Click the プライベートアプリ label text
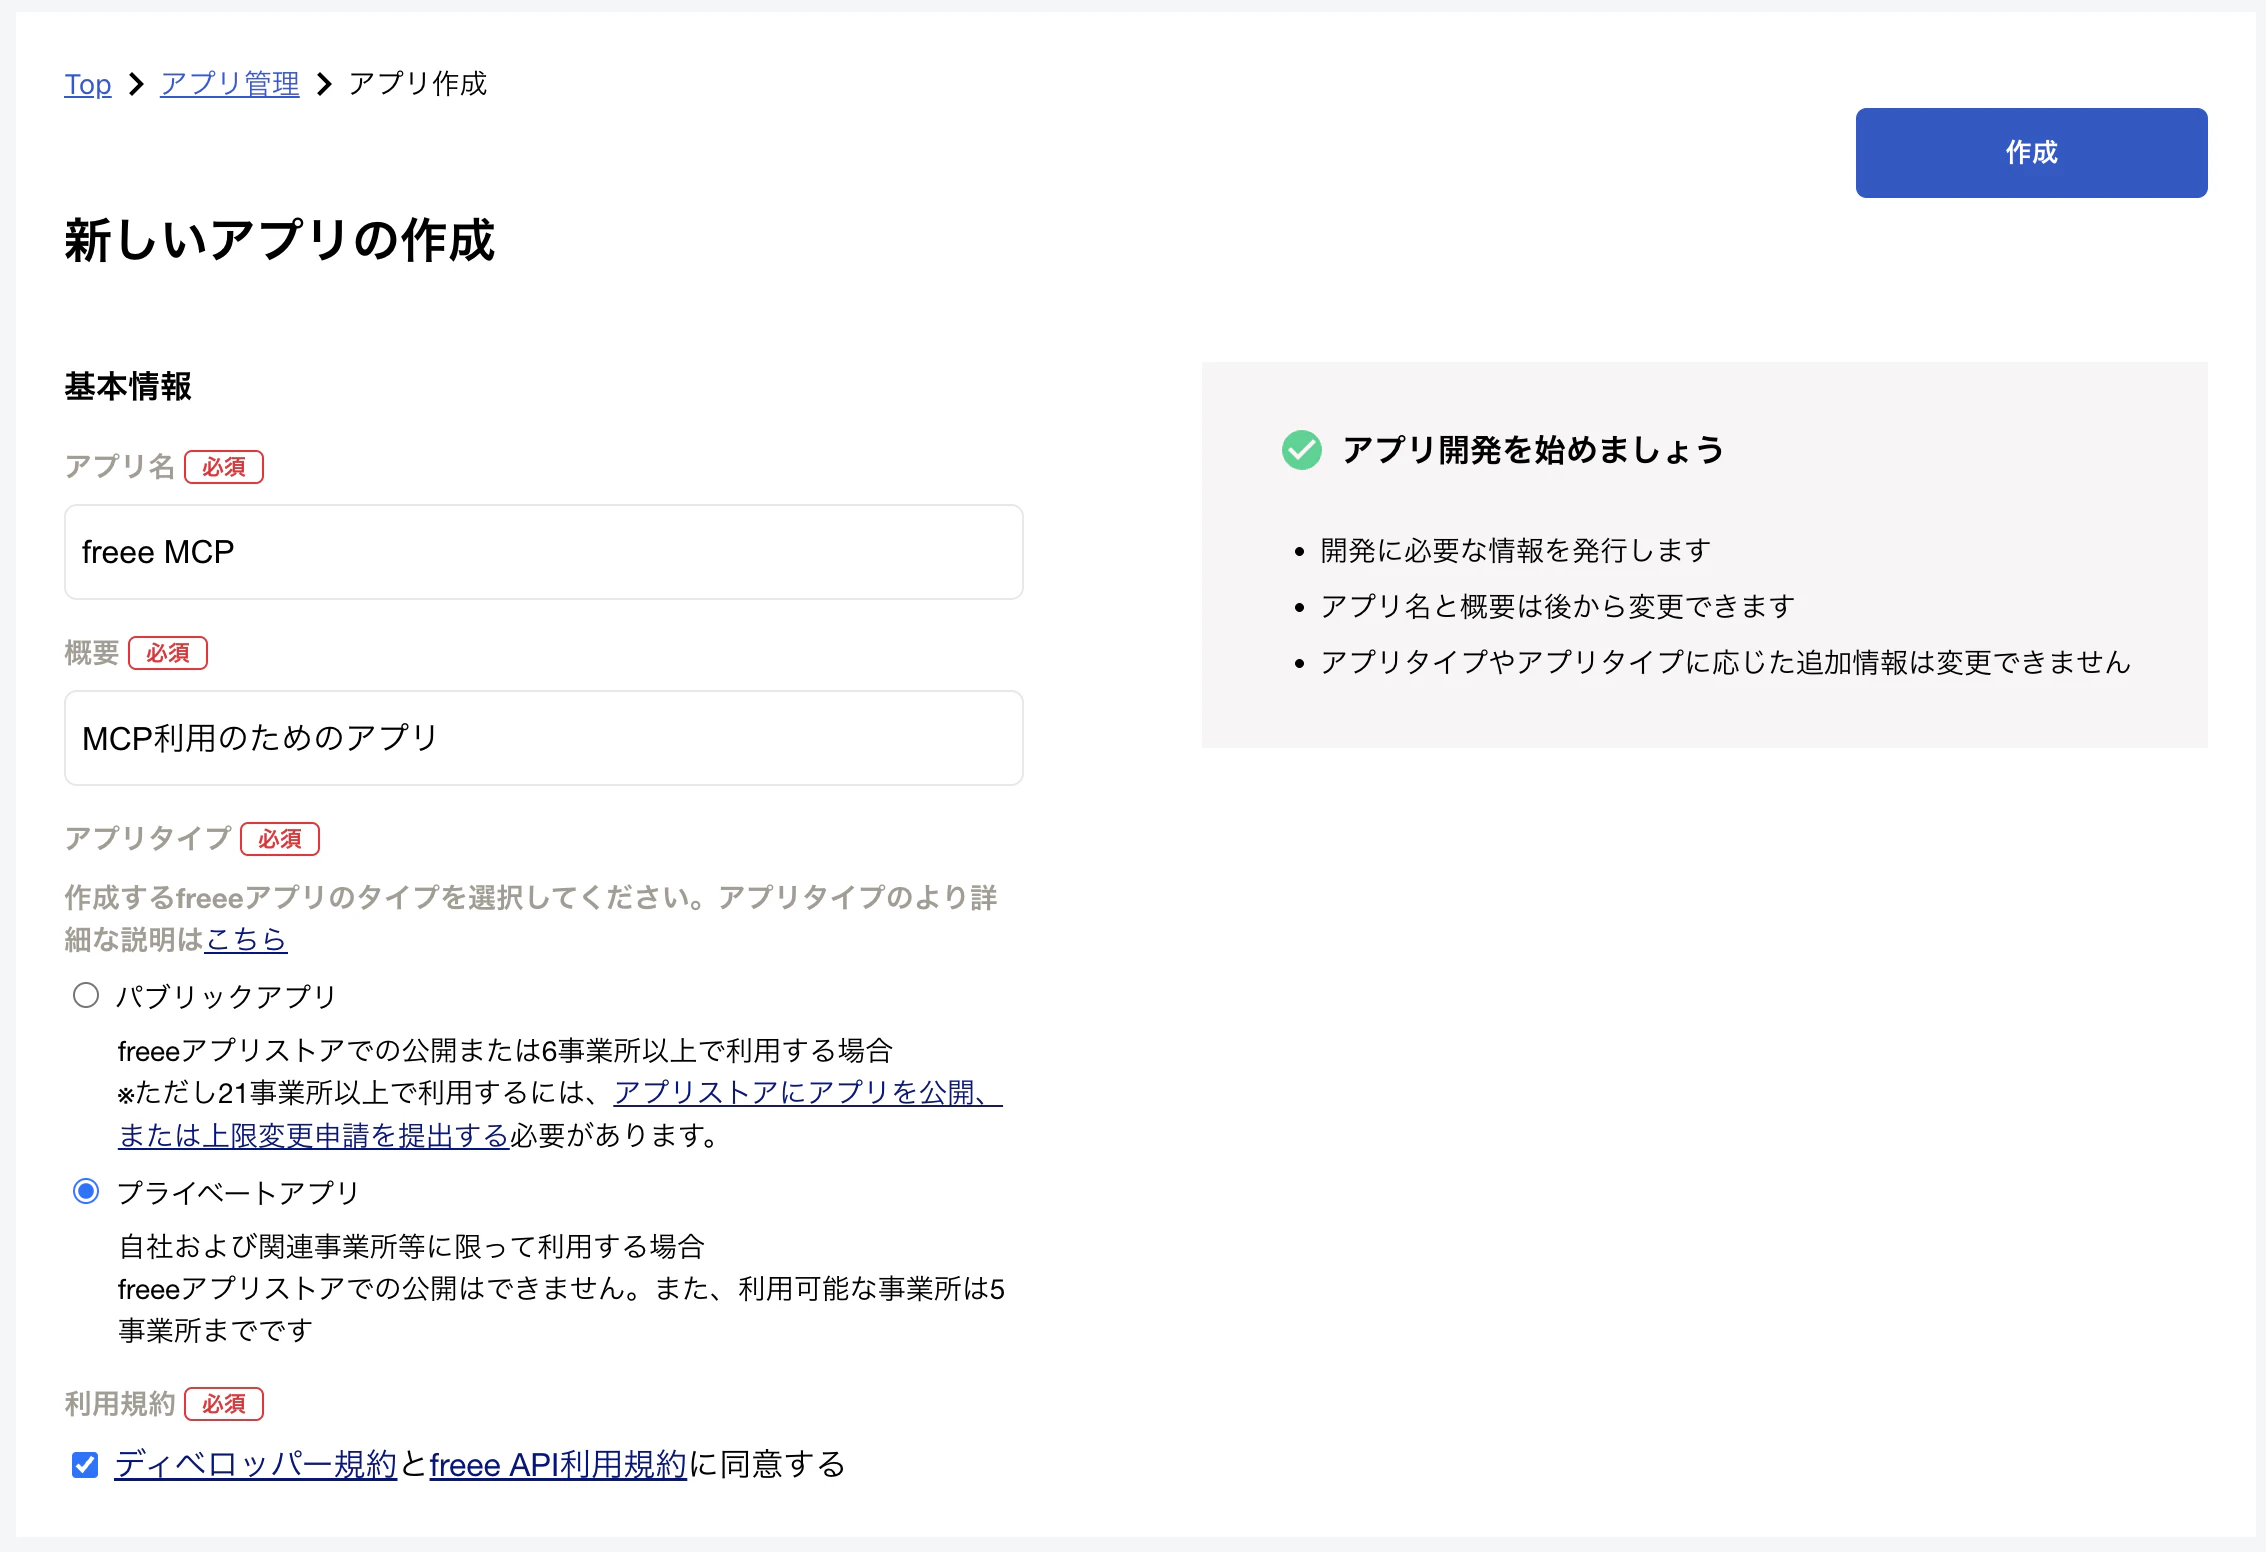The height and width of the screenshot is (1552, 2266). point(238,1192)
